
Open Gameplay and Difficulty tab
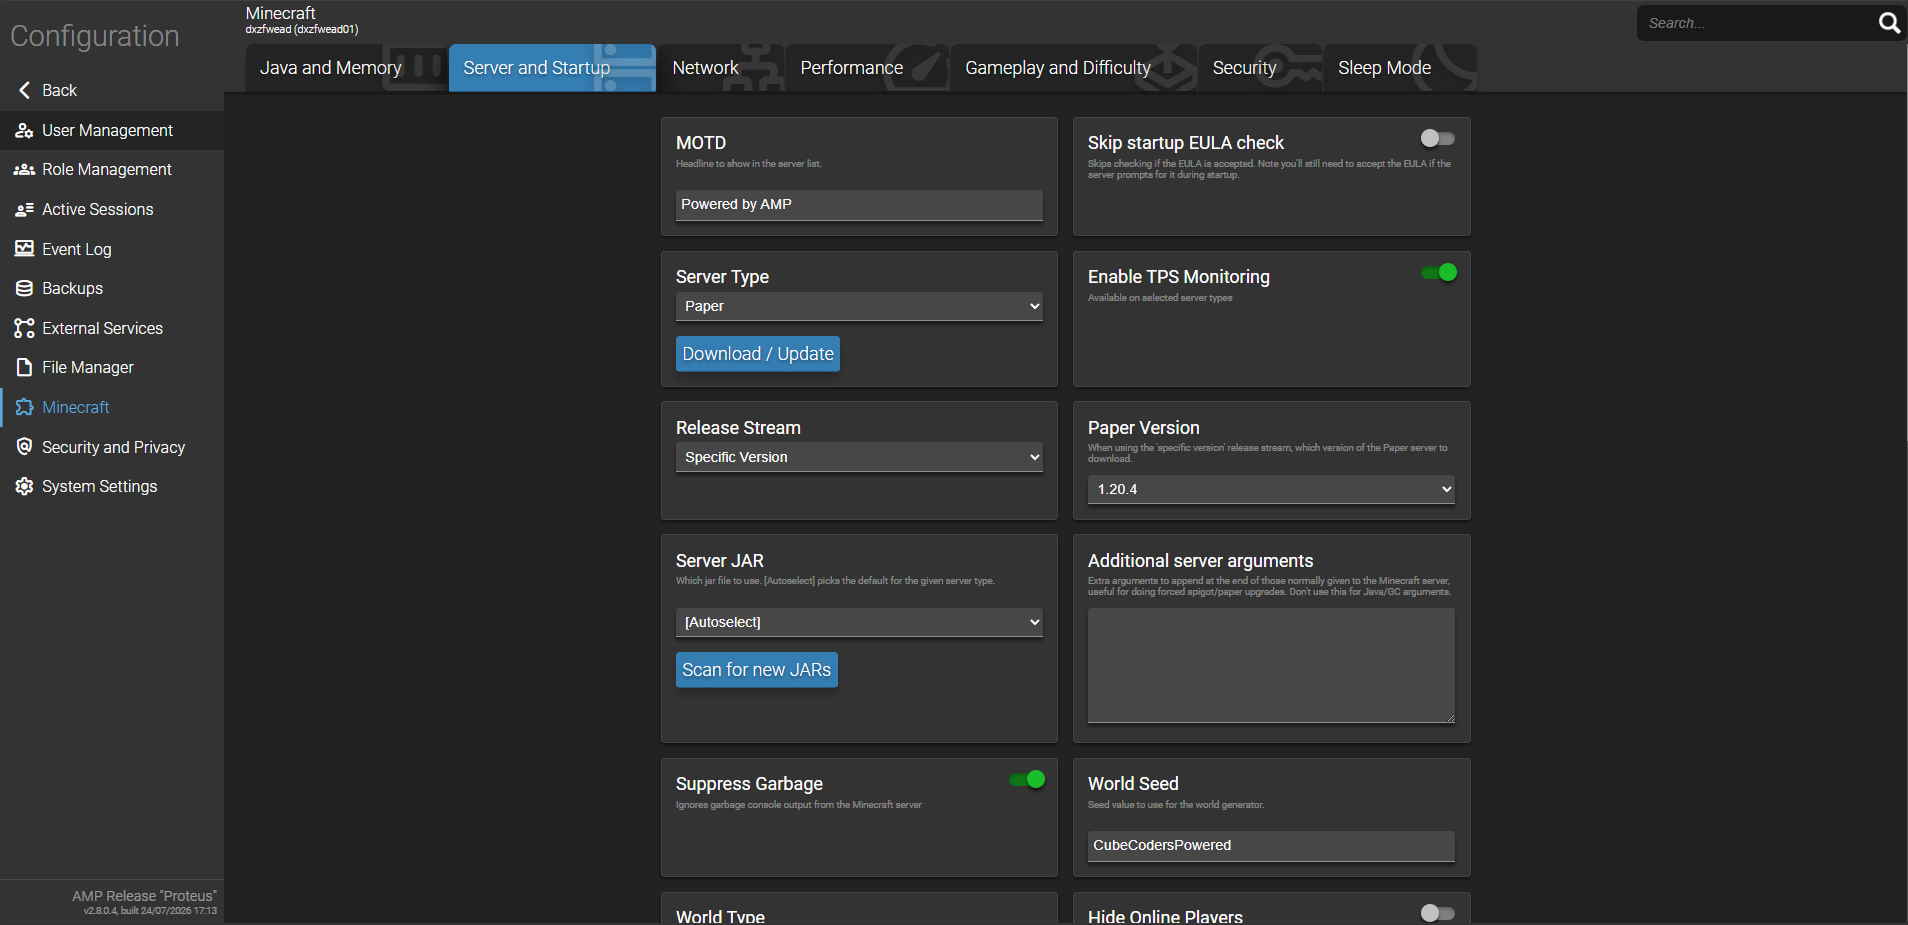[x=1074, y=68]
